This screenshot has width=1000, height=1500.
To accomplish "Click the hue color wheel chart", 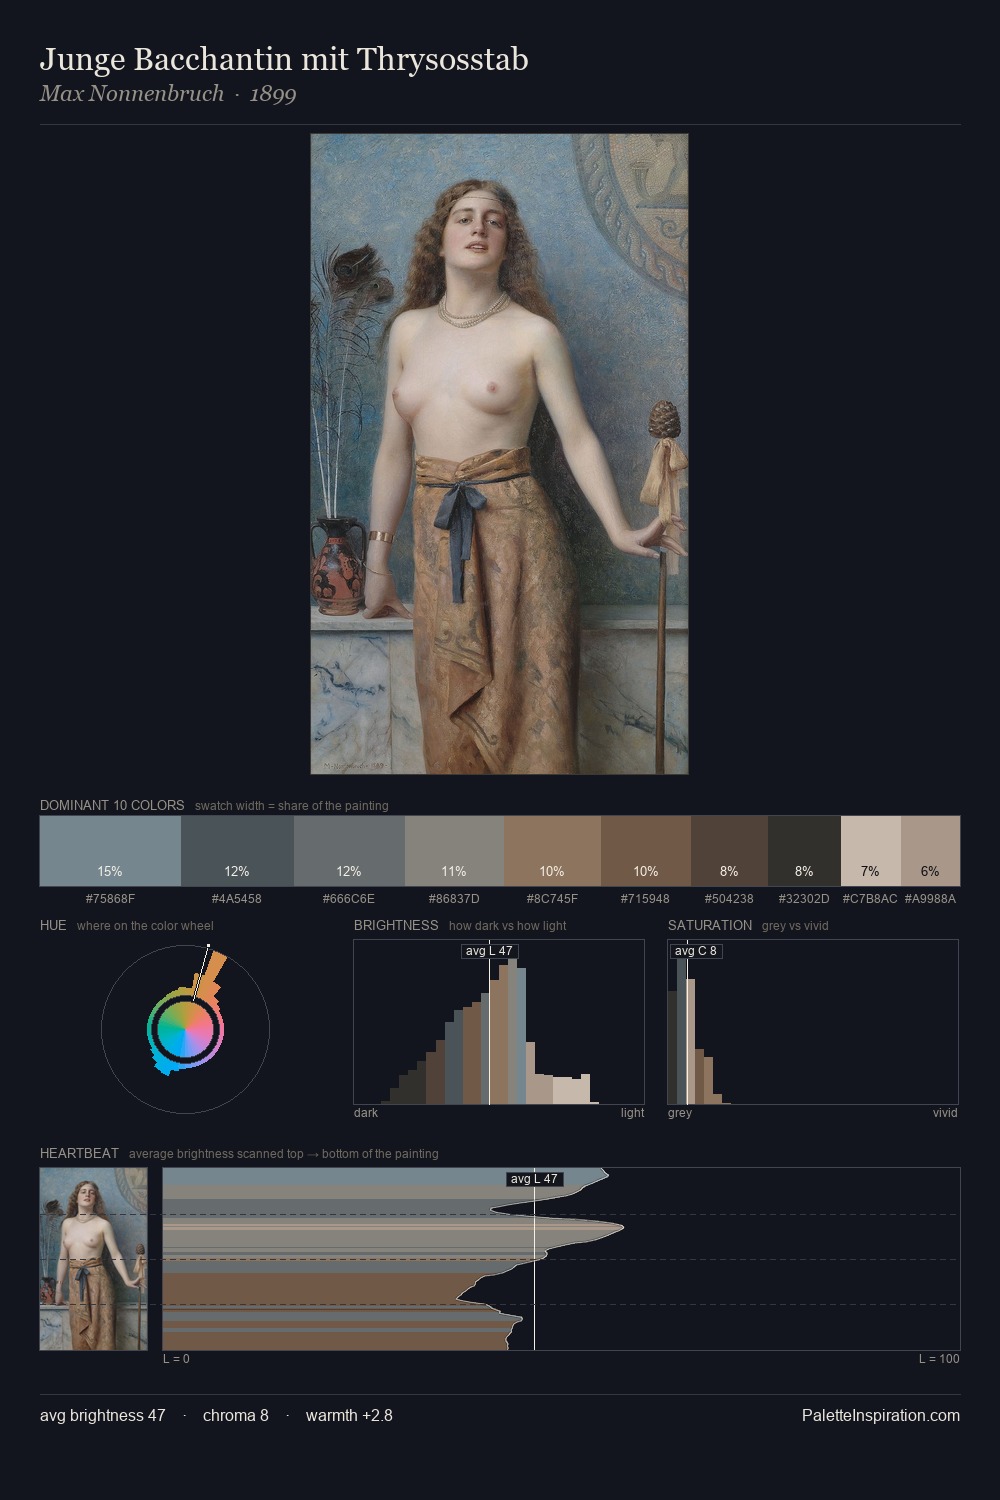I will 186,1028.
